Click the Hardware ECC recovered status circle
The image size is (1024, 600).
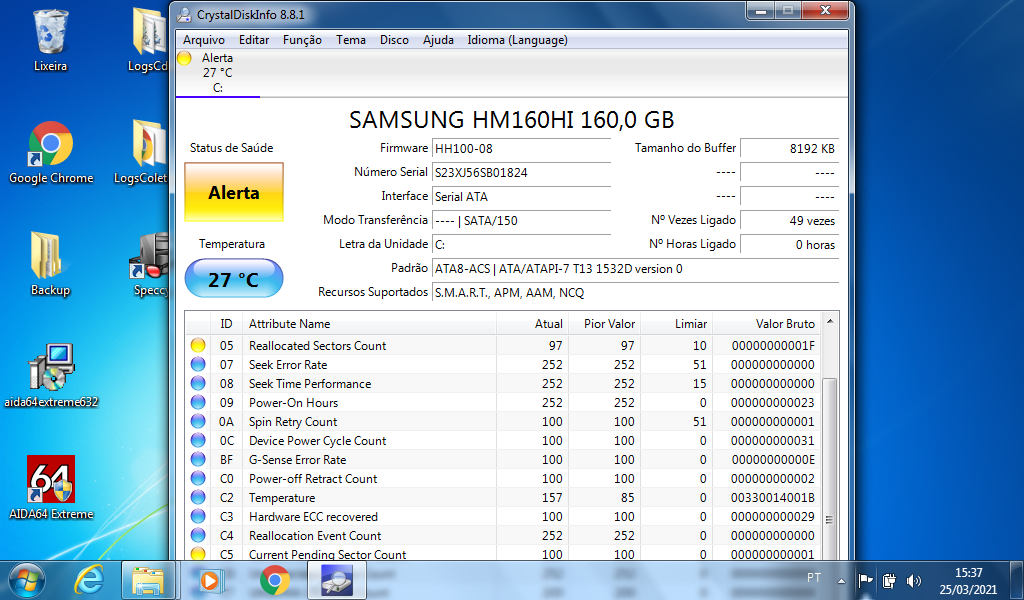[x=198, y=516]
